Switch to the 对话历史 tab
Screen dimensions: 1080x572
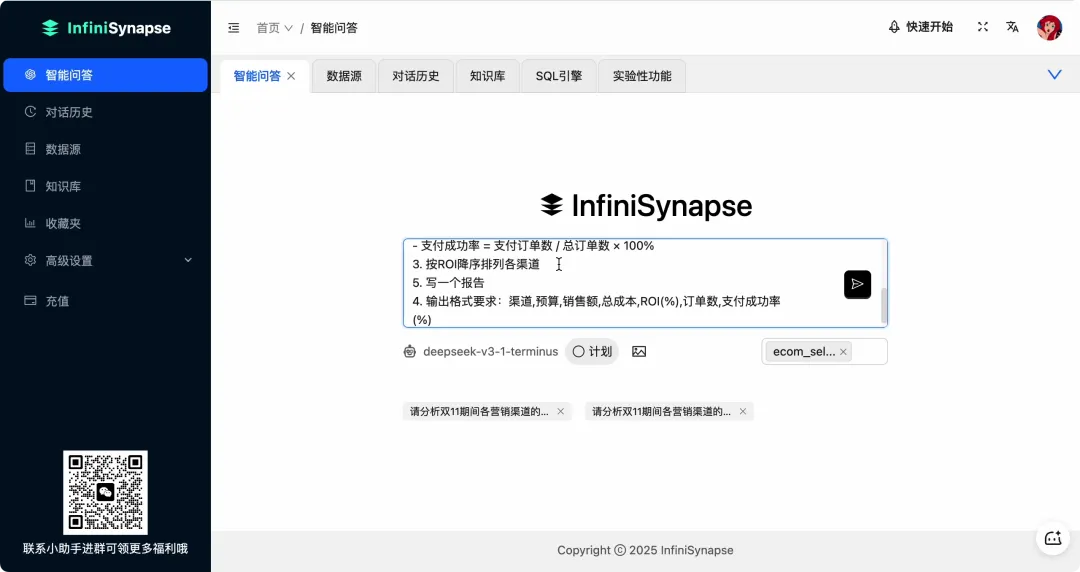click(x=415, y=76)
